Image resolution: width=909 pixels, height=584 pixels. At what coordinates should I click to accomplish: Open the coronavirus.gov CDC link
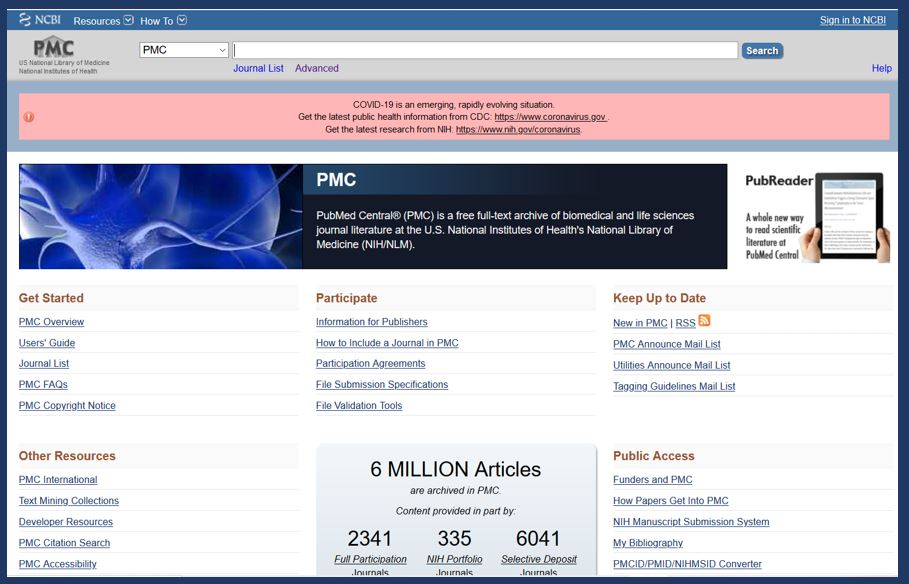tap(550, 117)
